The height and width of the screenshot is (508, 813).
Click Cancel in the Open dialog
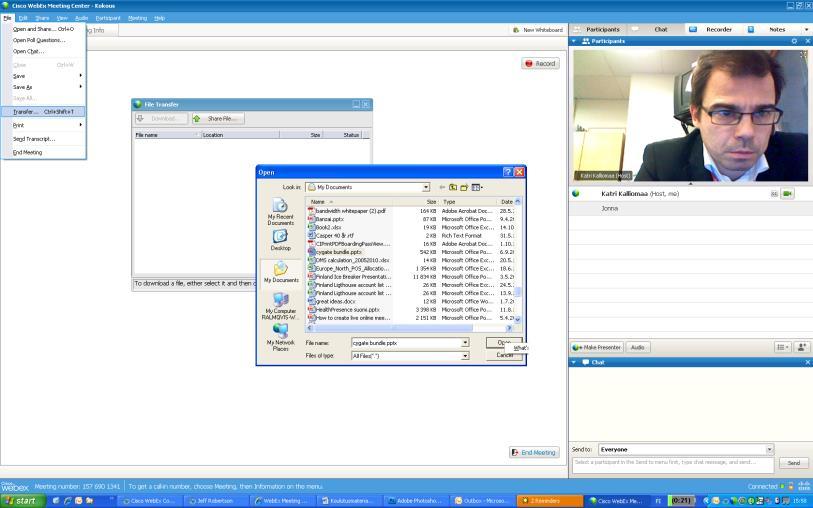click(504, 356)
